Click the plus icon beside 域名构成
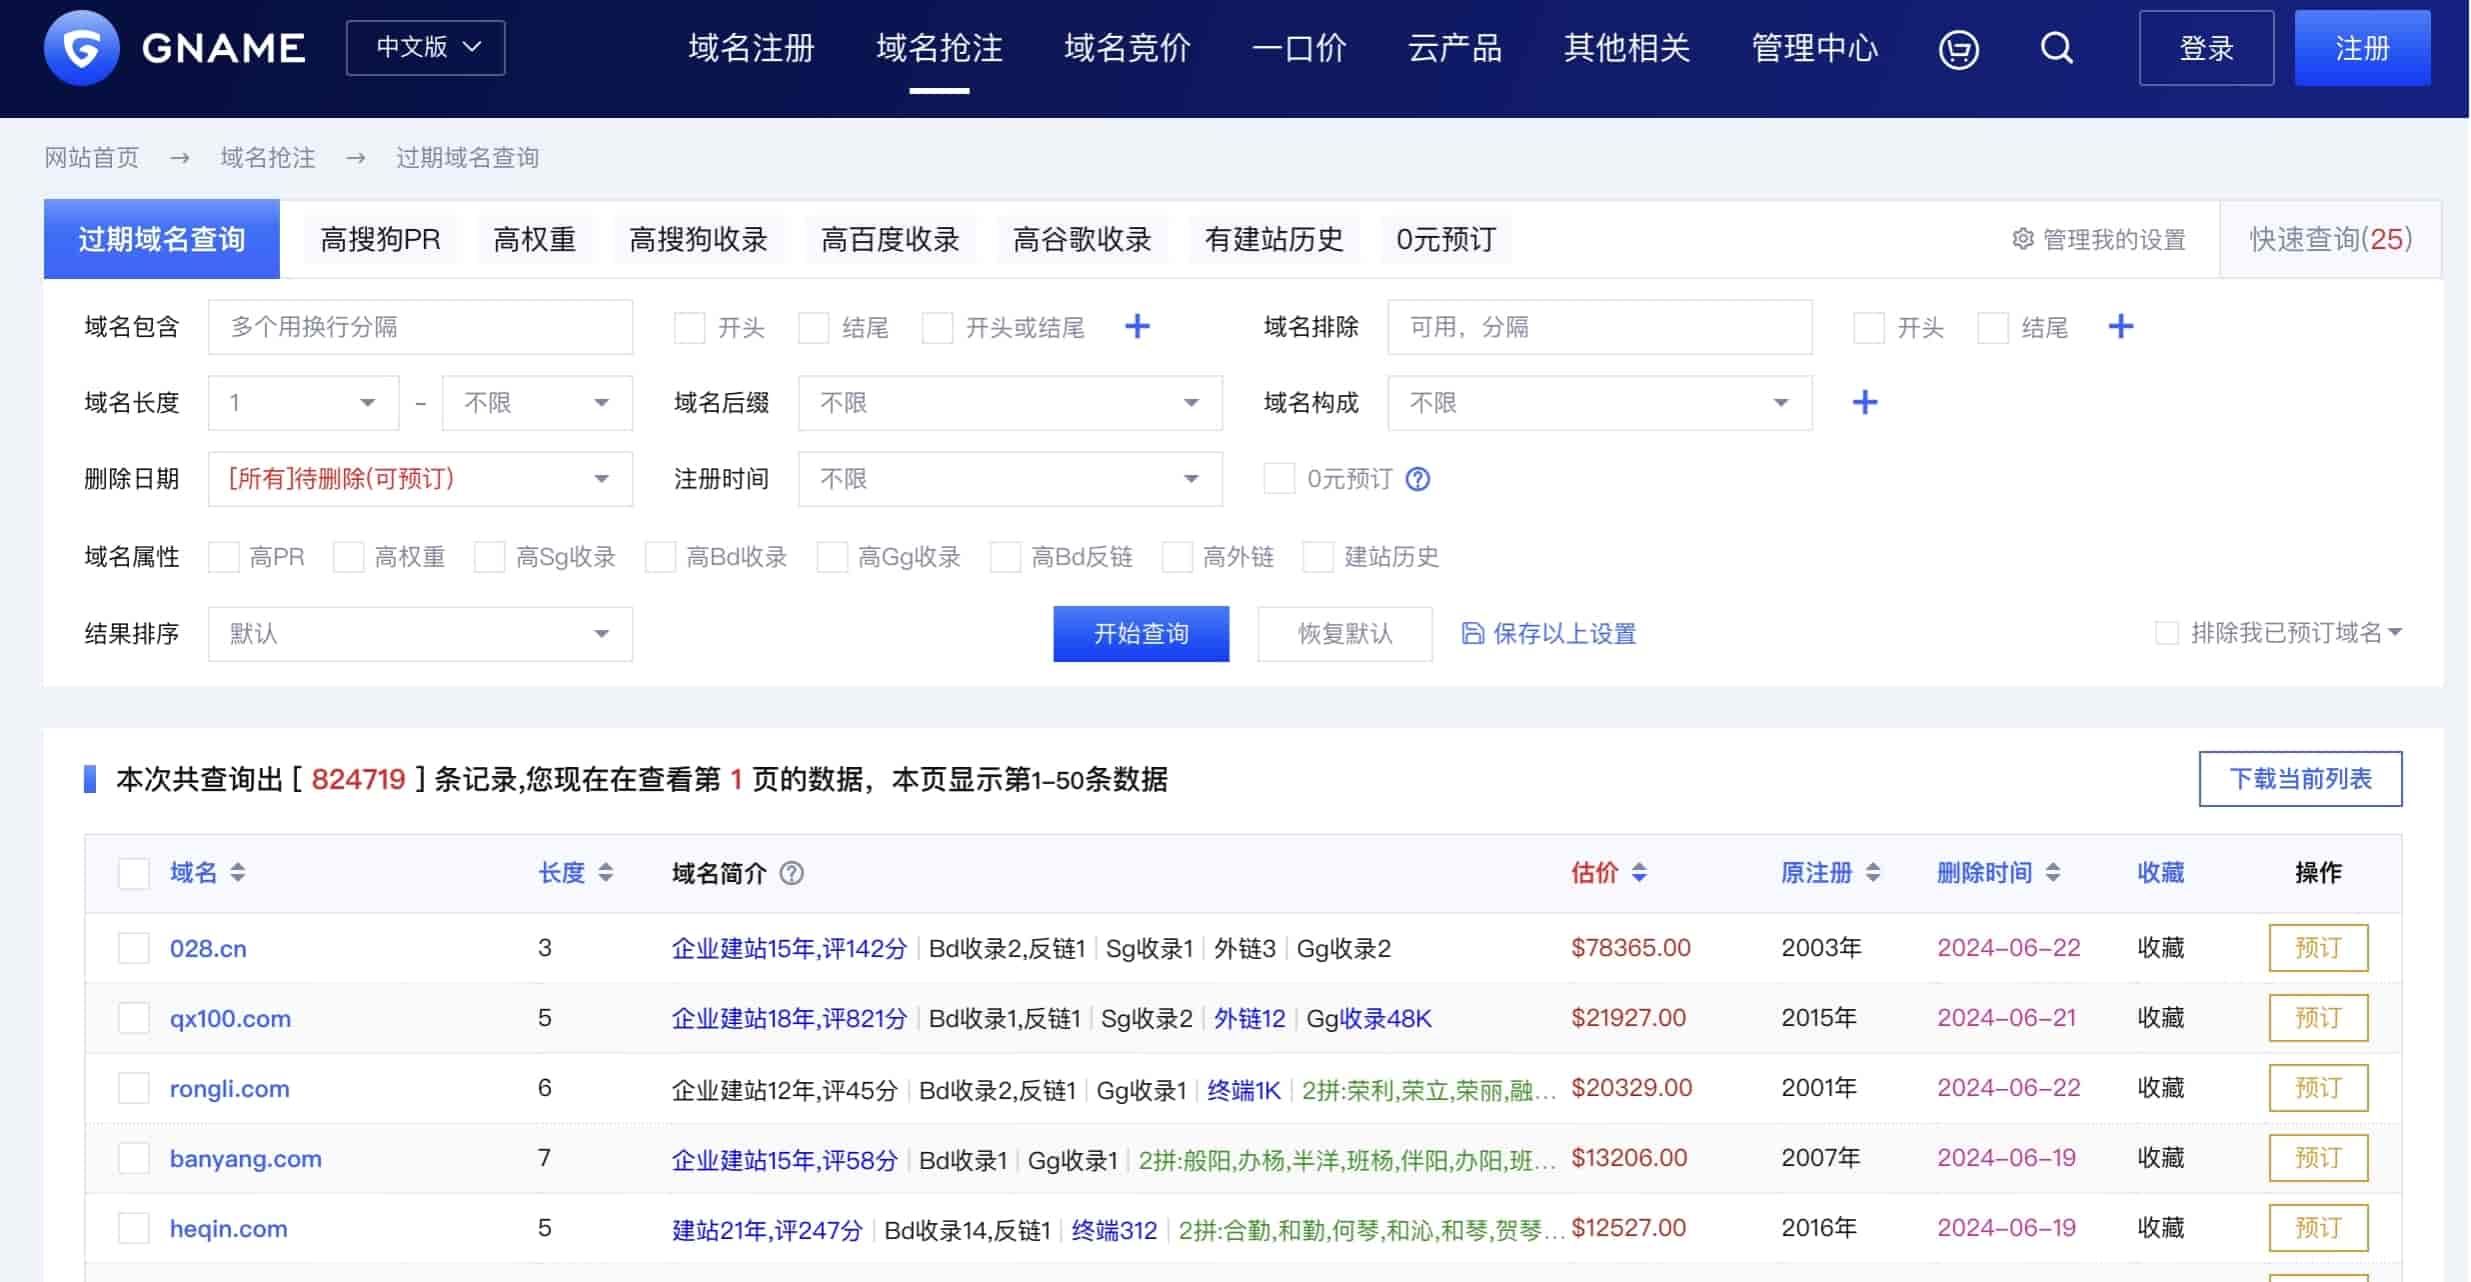 coord(1864,403)
